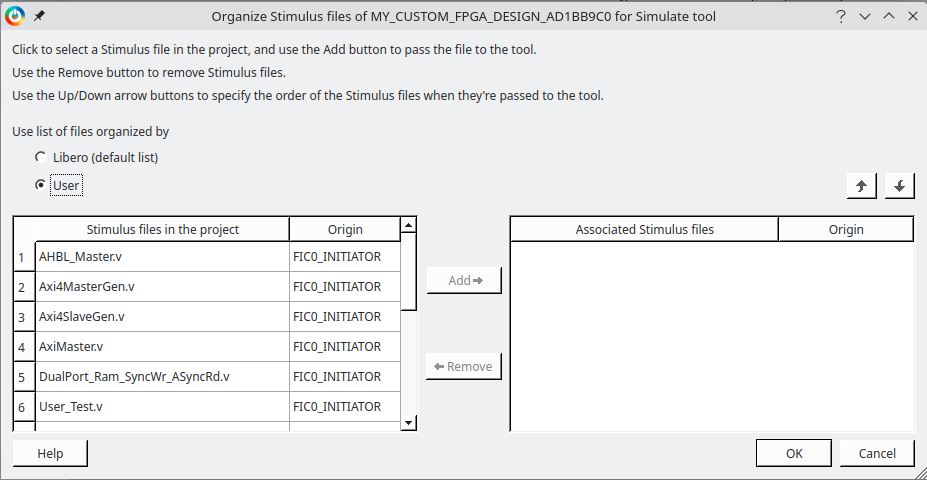927x480 pixels.
Task: Click the title bar help question mark
Action: click(841, 16)
